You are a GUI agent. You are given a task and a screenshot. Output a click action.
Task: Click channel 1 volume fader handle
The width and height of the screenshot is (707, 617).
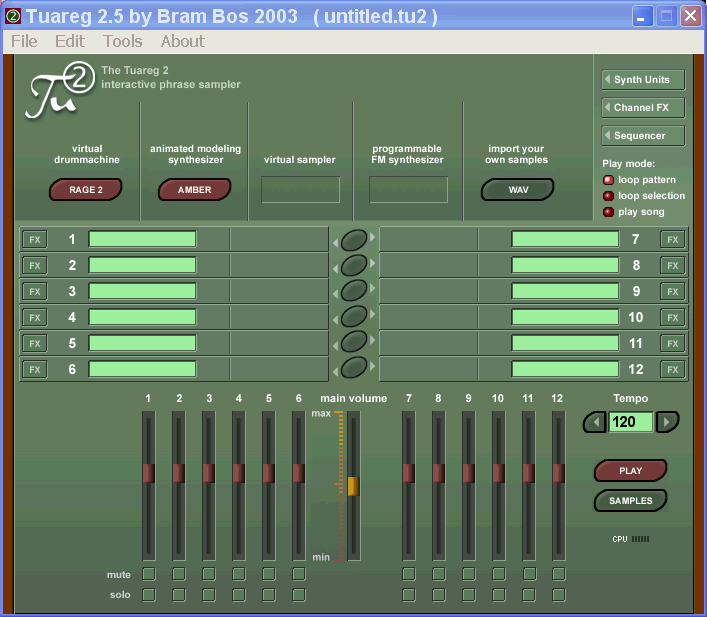pos(149,473)
